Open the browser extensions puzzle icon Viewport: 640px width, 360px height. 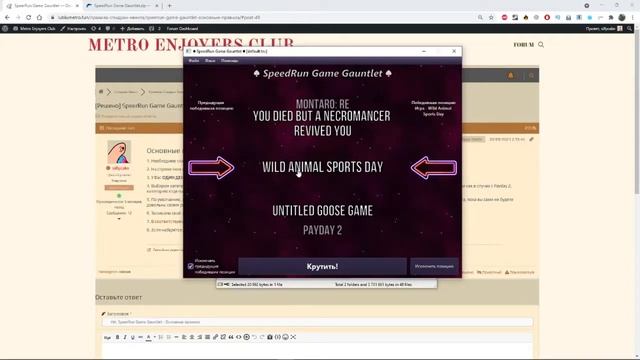pyautogui.click(x=611, y=18)
